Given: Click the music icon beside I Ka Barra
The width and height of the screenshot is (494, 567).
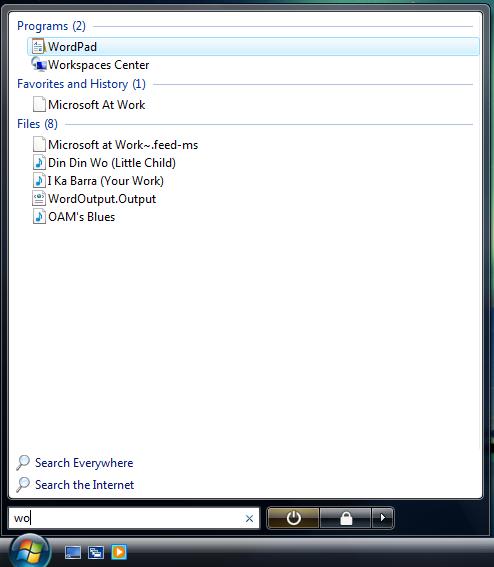Looking at the screenshot, I should click(x=39, y=180).
